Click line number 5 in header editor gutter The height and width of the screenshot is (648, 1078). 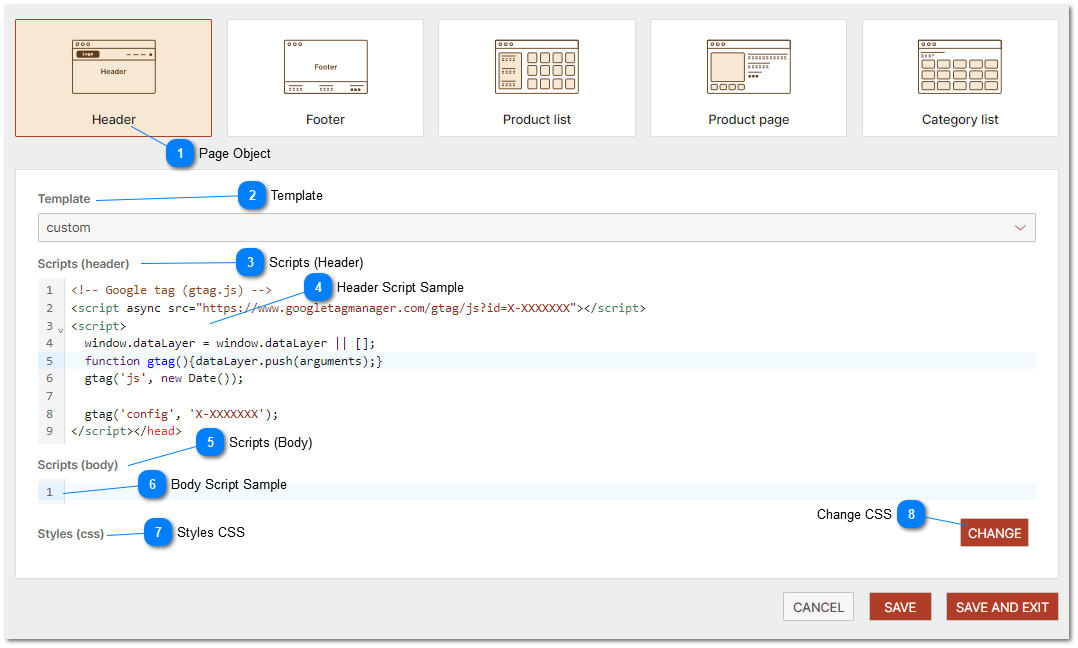point(49,361)
